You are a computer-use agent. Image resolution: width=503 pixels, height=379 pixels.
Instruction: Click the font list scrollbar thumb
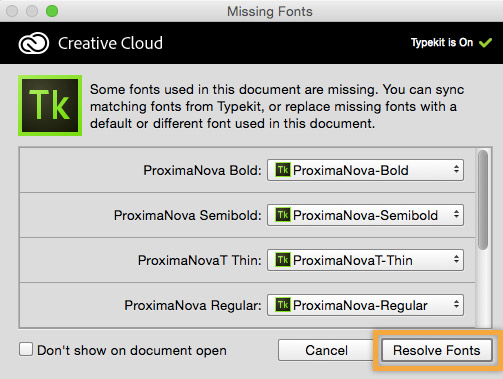(x=483, y=200)
